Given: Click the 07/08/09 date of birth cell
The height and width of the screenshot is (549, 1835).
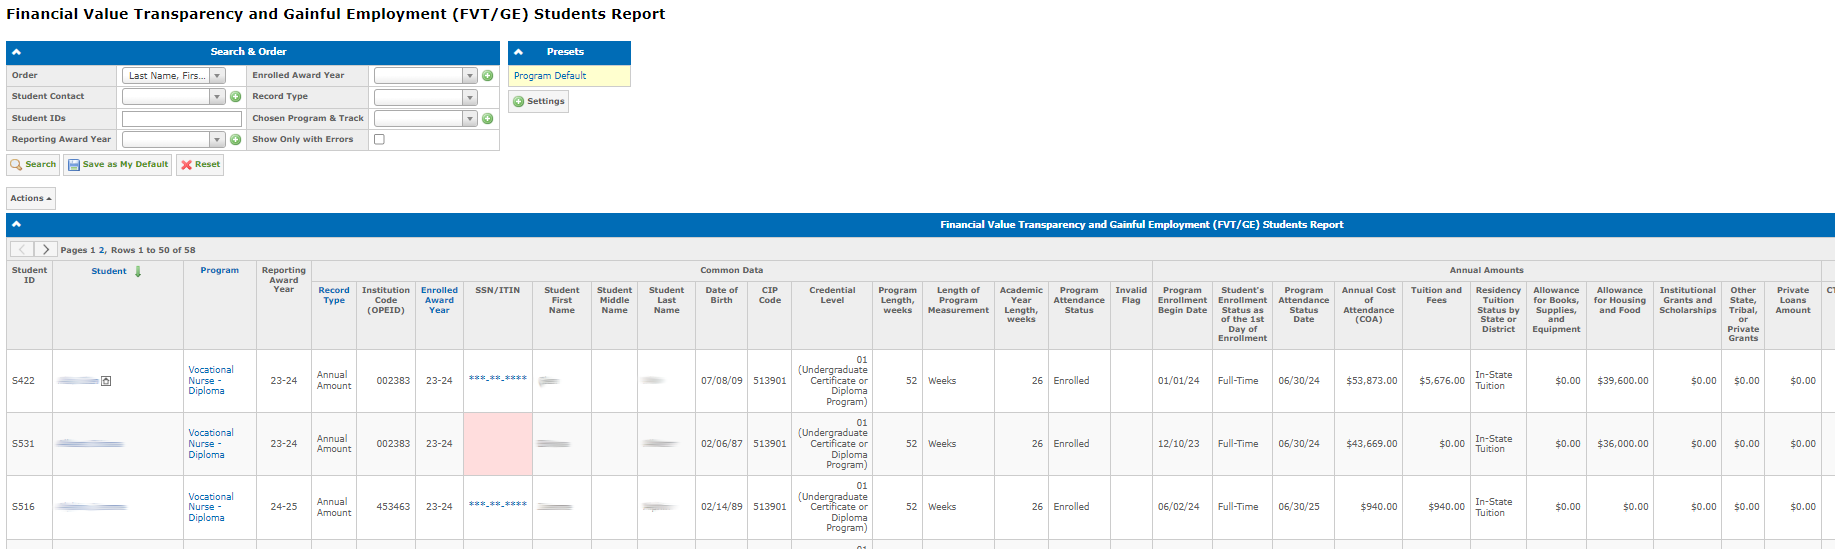Looking at the screenshot, I should point(722,381).
